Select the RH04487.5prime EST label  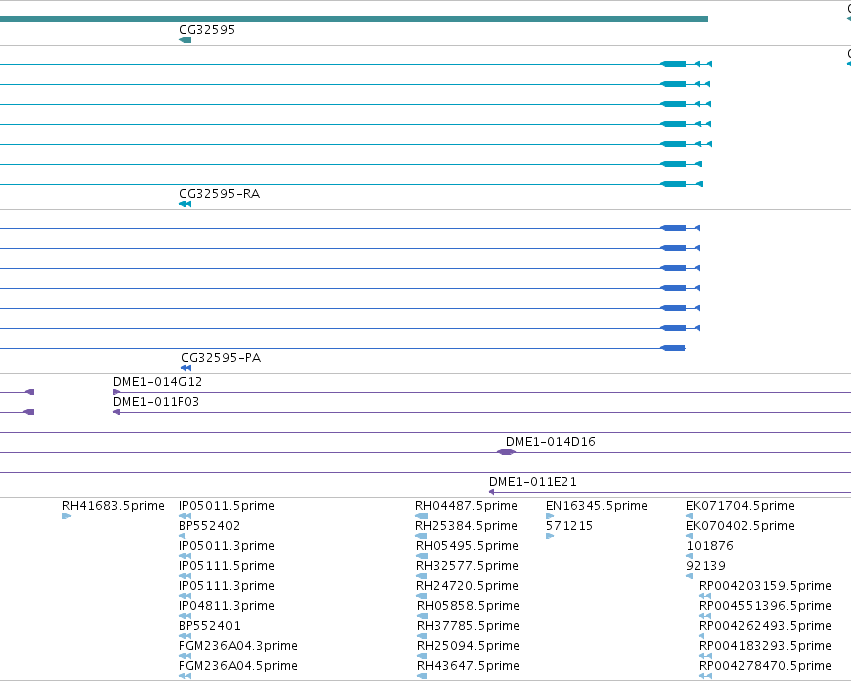[466, 506]
